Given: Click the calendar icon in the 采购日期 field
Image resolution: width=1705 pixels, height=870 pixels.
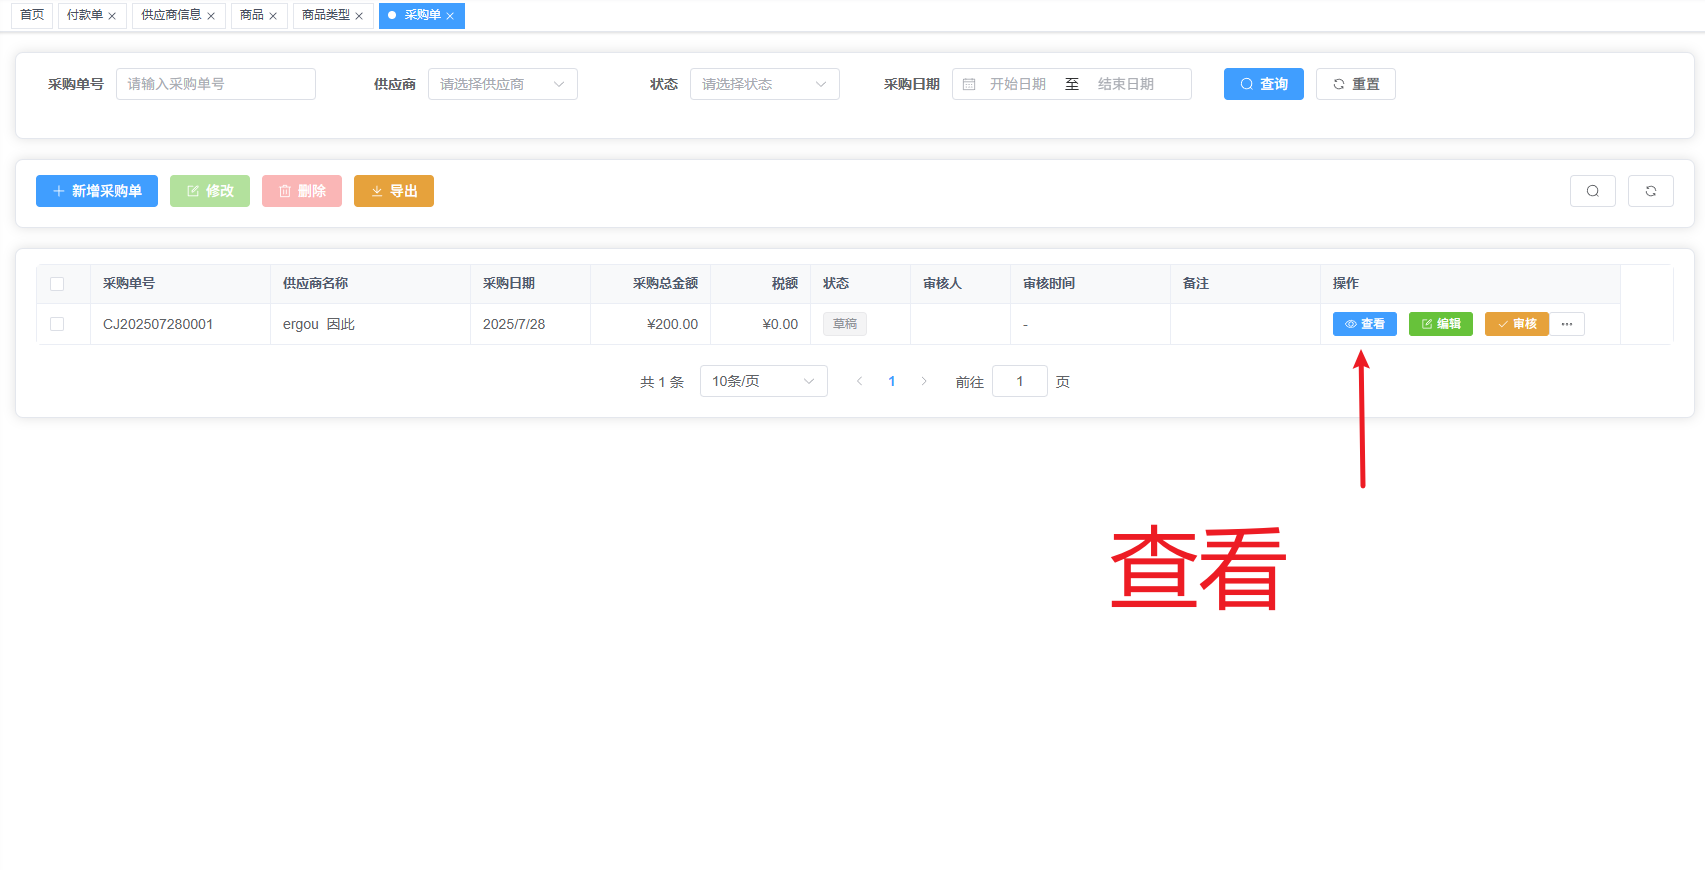Looking at the screenshot, I should pyautogui.click(x=969, y=84).
